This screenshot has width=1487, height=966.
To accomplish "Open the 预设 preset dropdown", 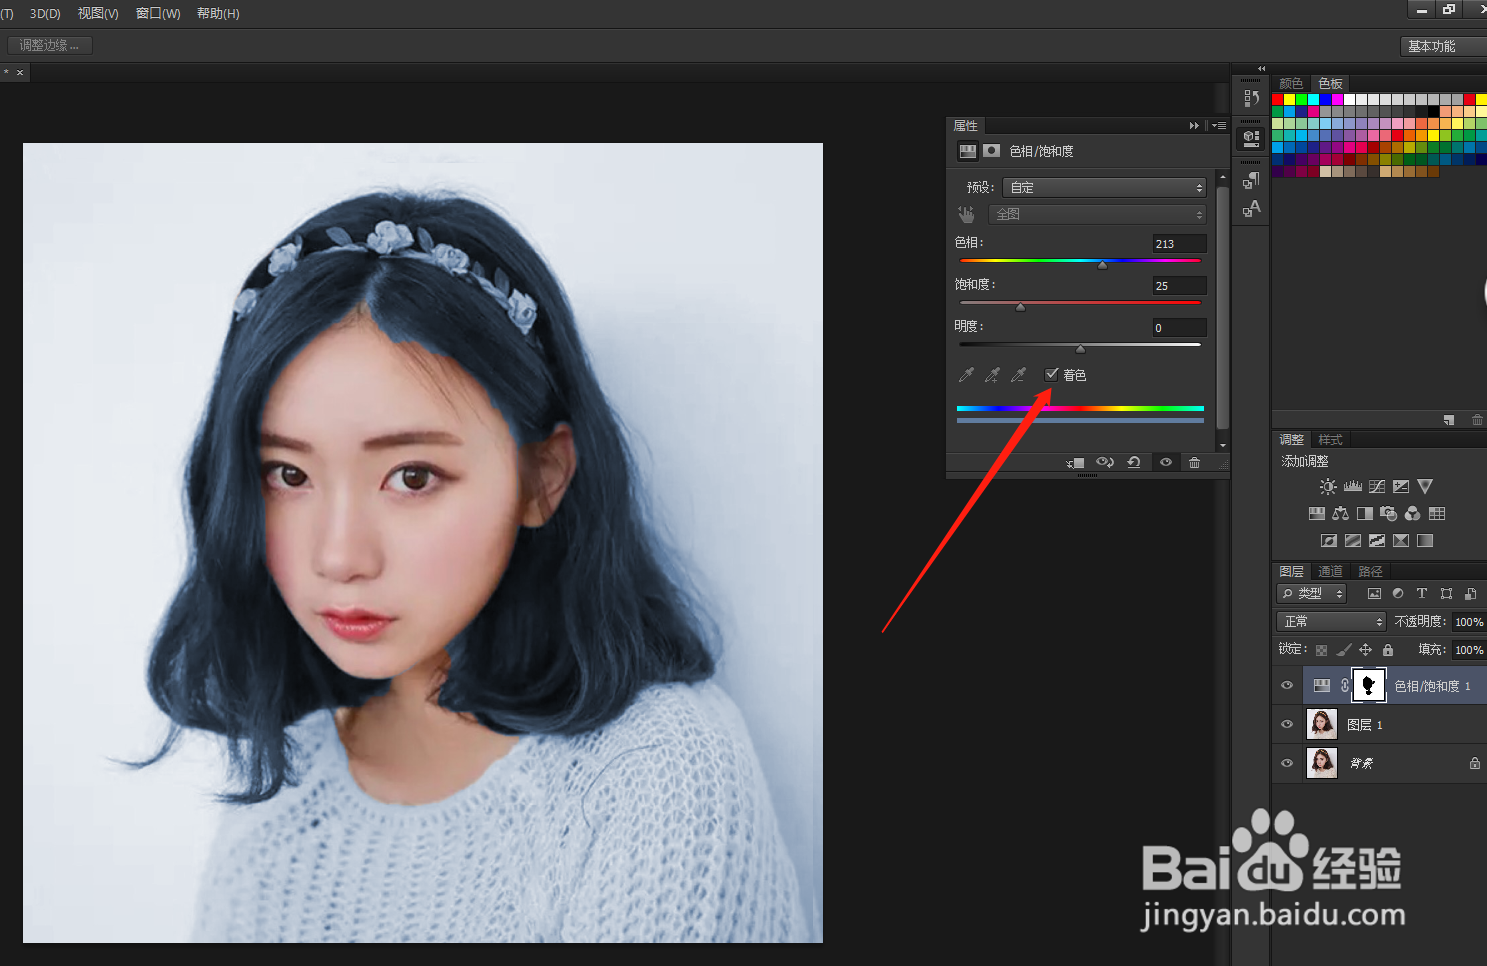I will (1105, 188).
